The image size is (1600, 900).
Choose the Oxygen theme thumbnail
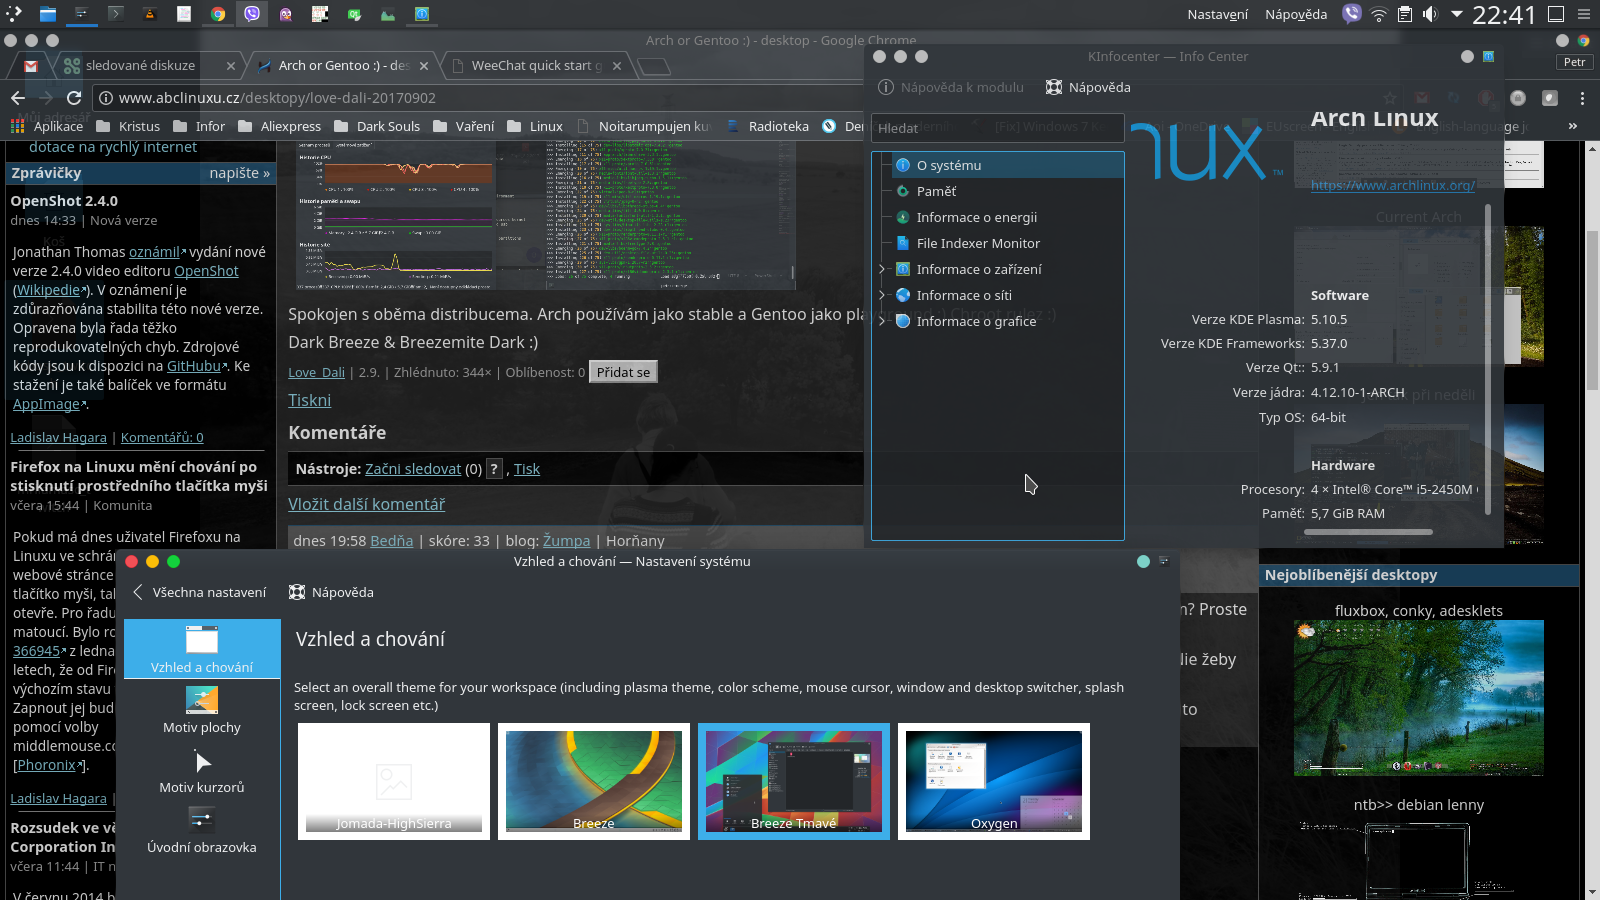[994, 781]
